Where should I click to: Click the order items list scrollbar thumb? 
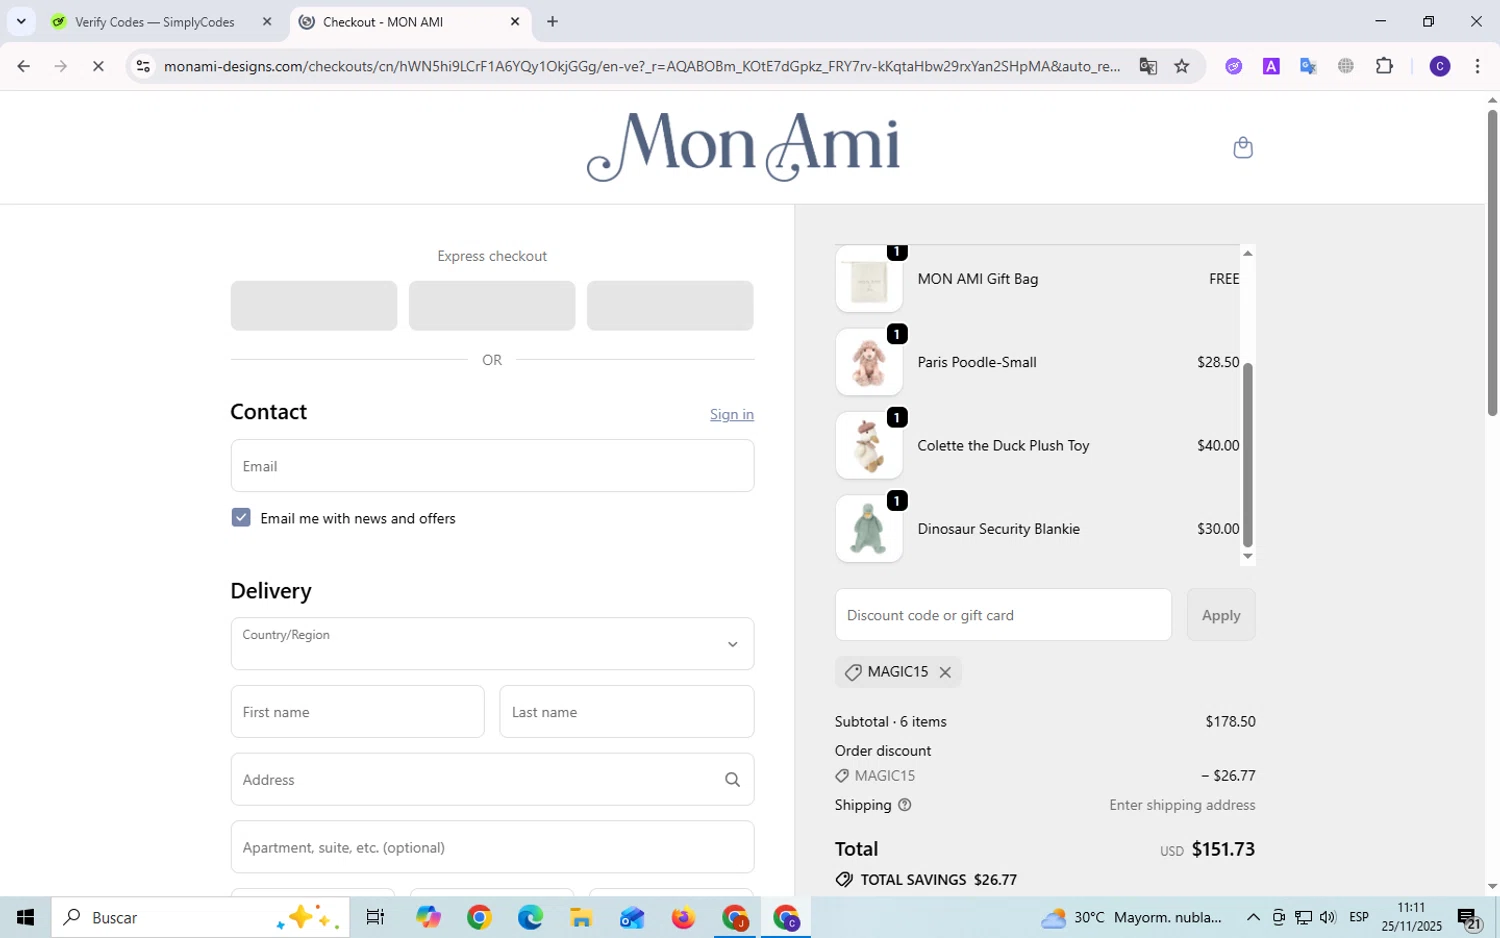click(1248, 455)
